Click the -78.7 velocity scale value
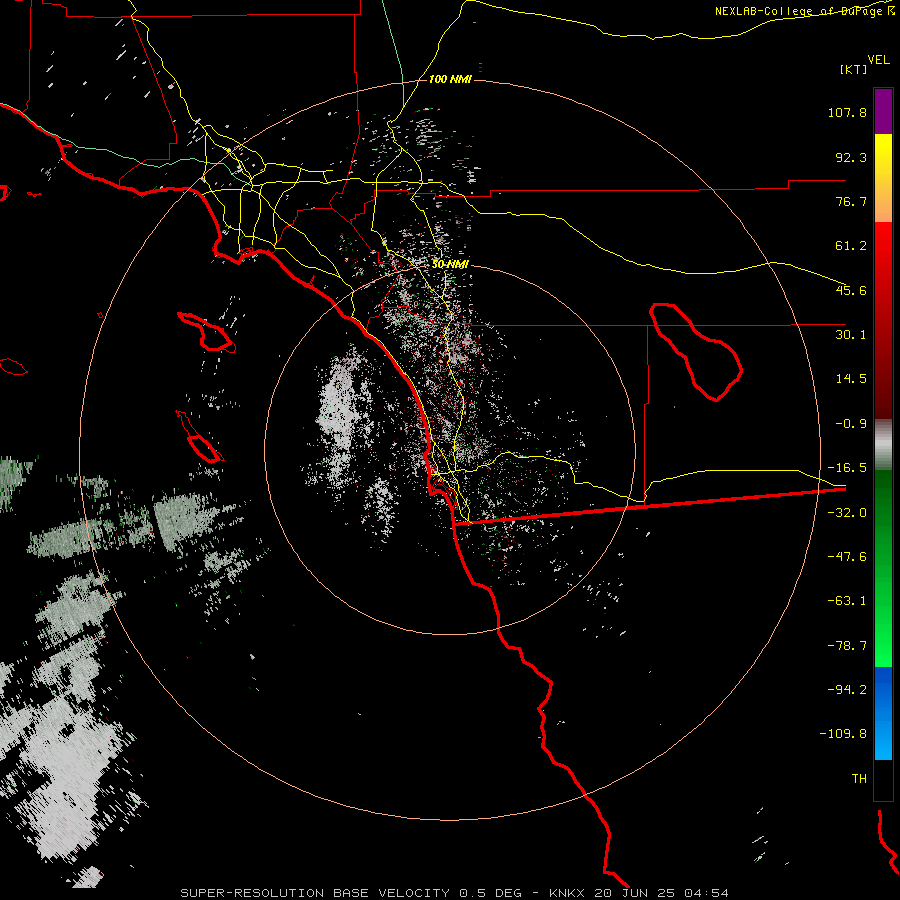This screenshot has height=900, width=900. (x=847, y=646)
